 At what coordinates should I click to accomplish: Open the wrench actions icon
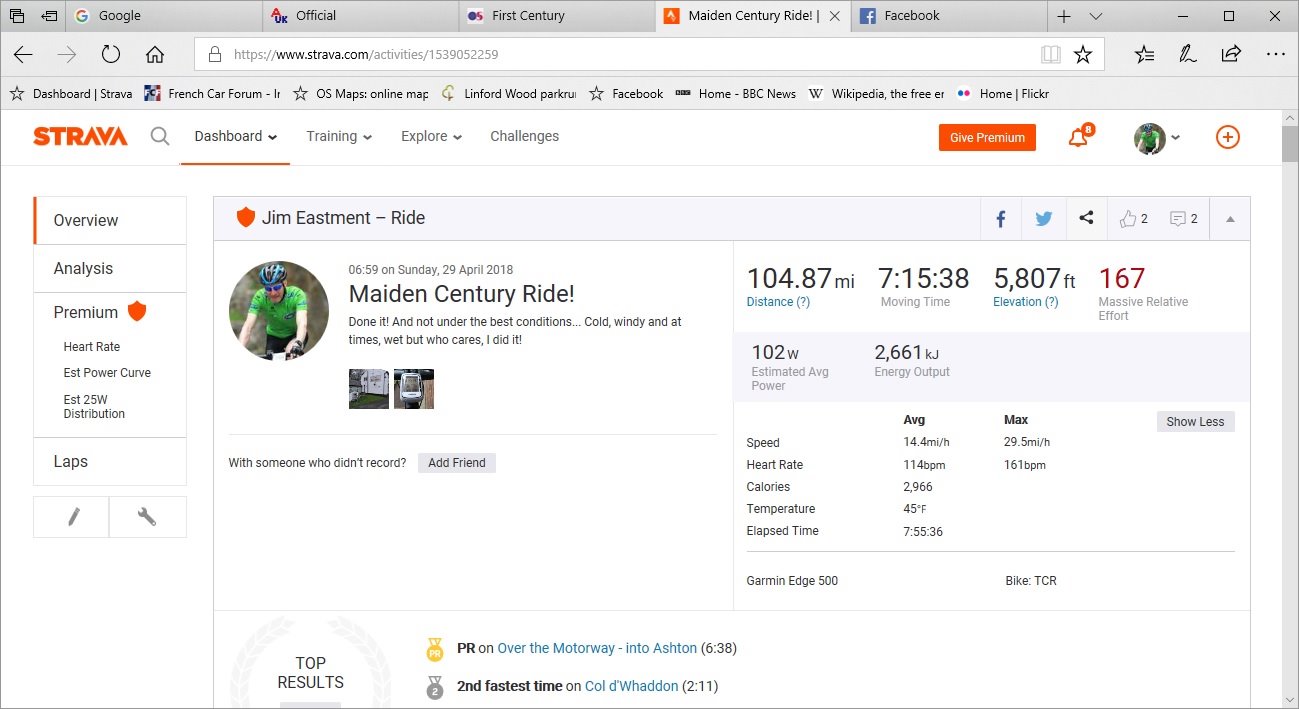point(147,517)
